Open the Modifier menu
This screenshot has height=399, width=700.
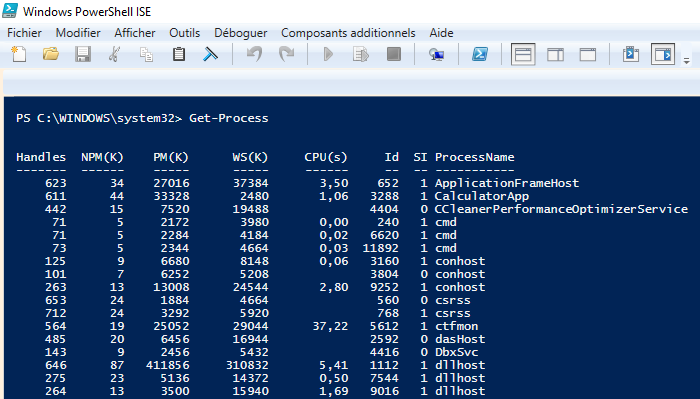(x=78, y=33)
